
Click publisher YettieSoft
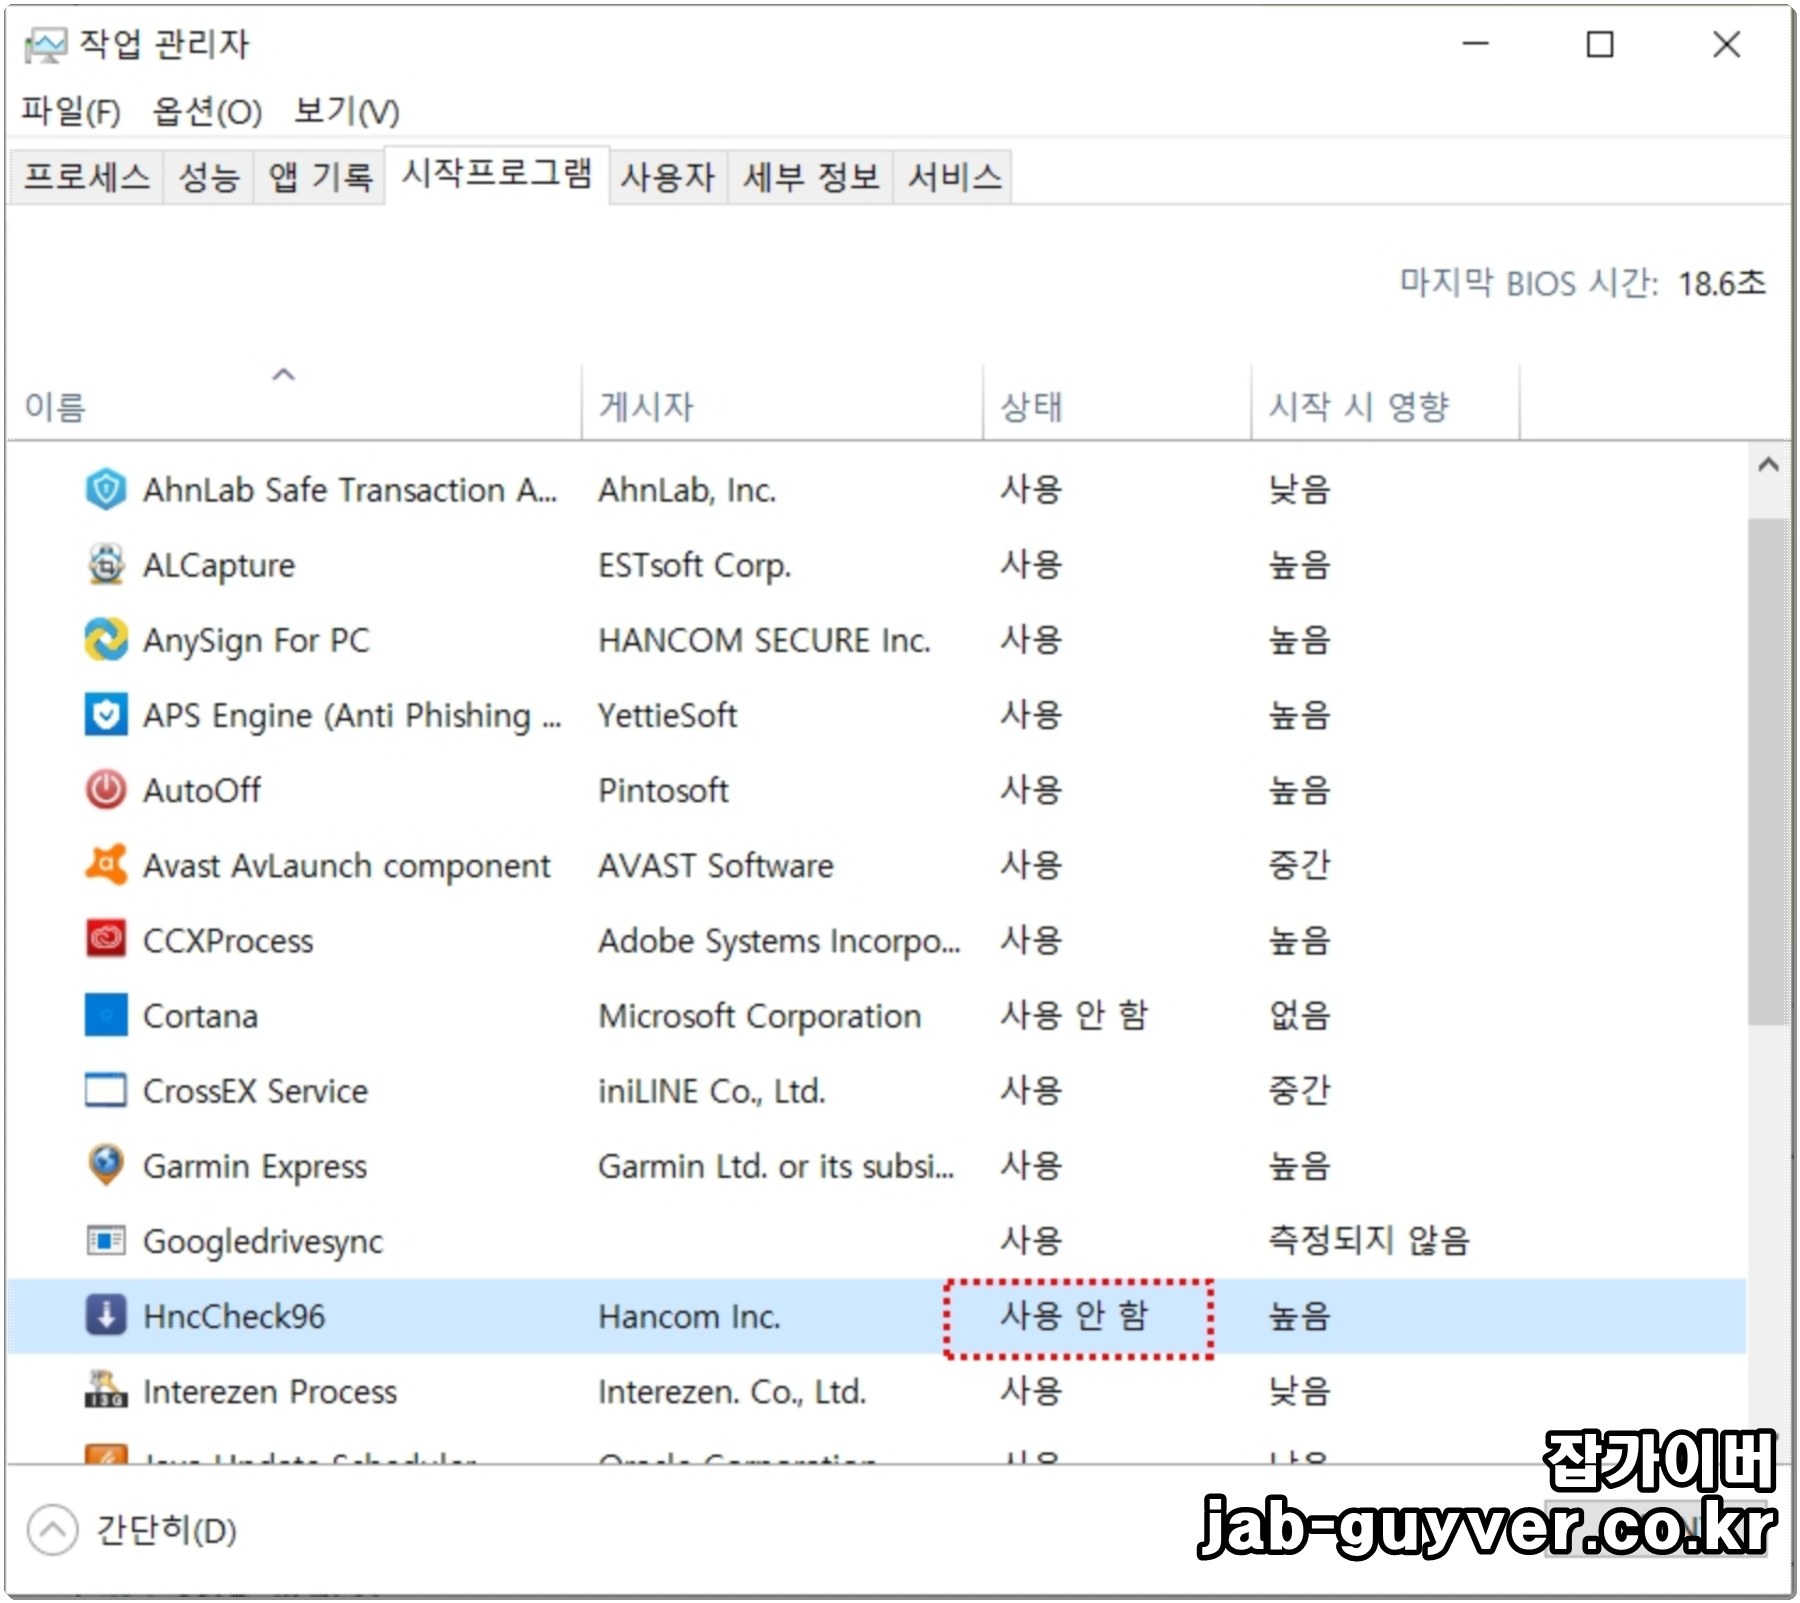[x=667, y=715]
